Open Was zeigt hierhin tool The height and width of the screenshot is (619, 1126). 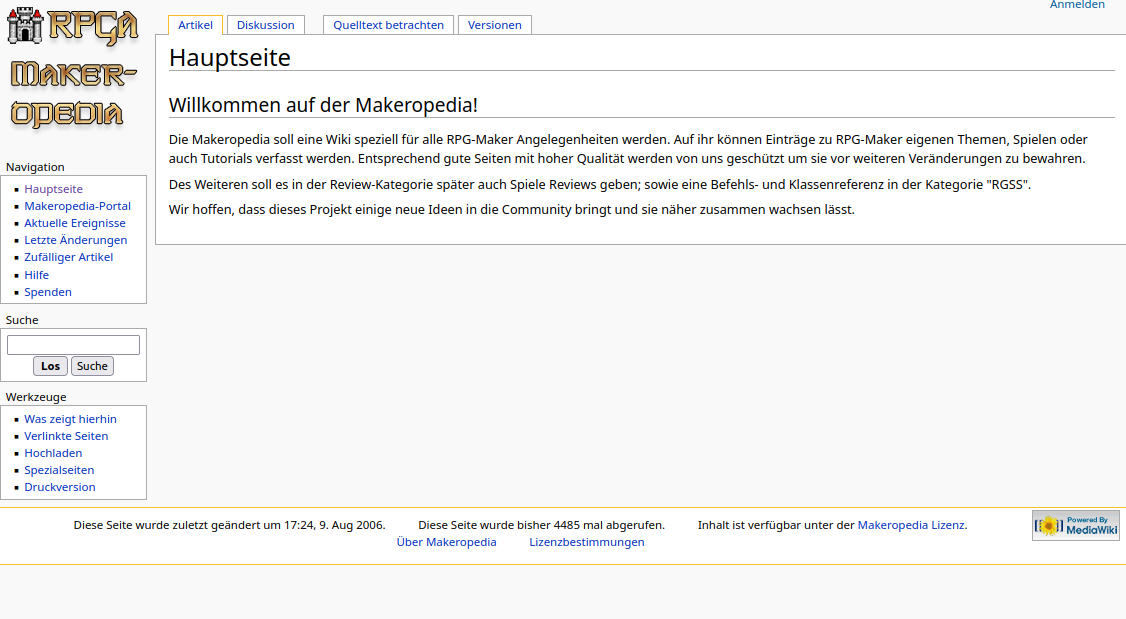[x=70, y=419]
